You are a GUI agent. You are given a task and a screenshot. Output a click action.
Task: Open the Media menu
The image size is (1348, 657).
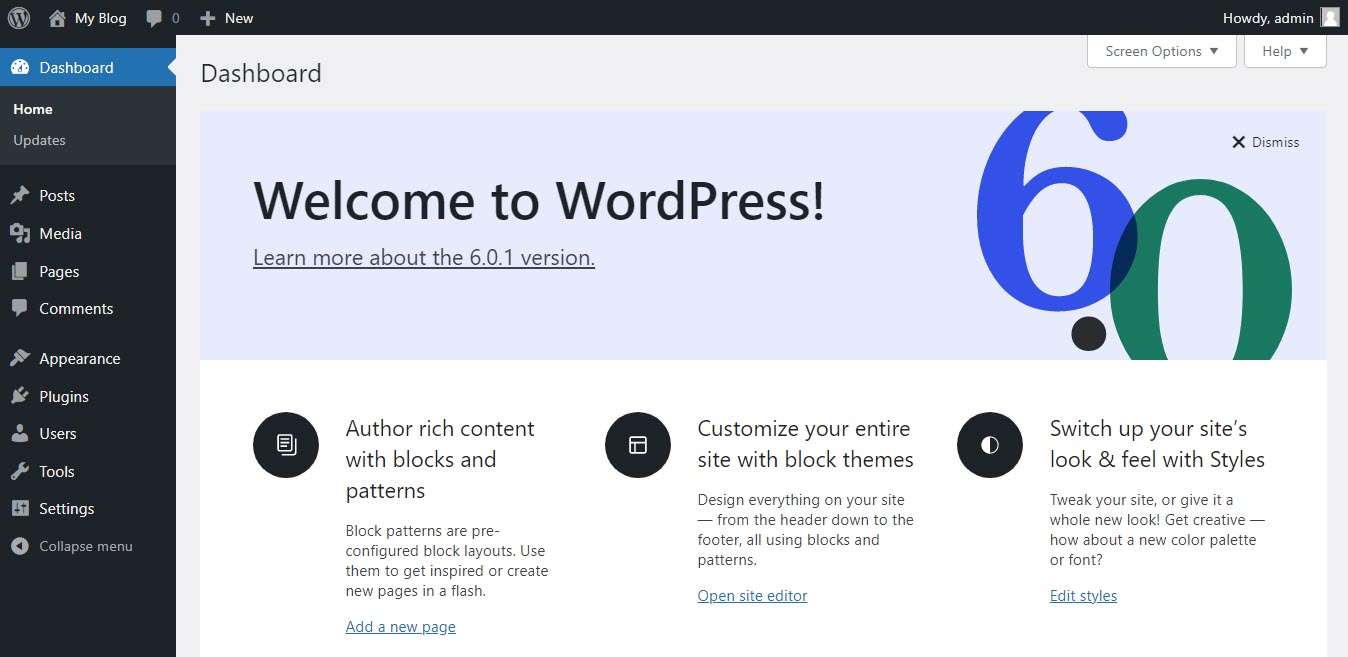pyautogui.click(x=88, y=233)
